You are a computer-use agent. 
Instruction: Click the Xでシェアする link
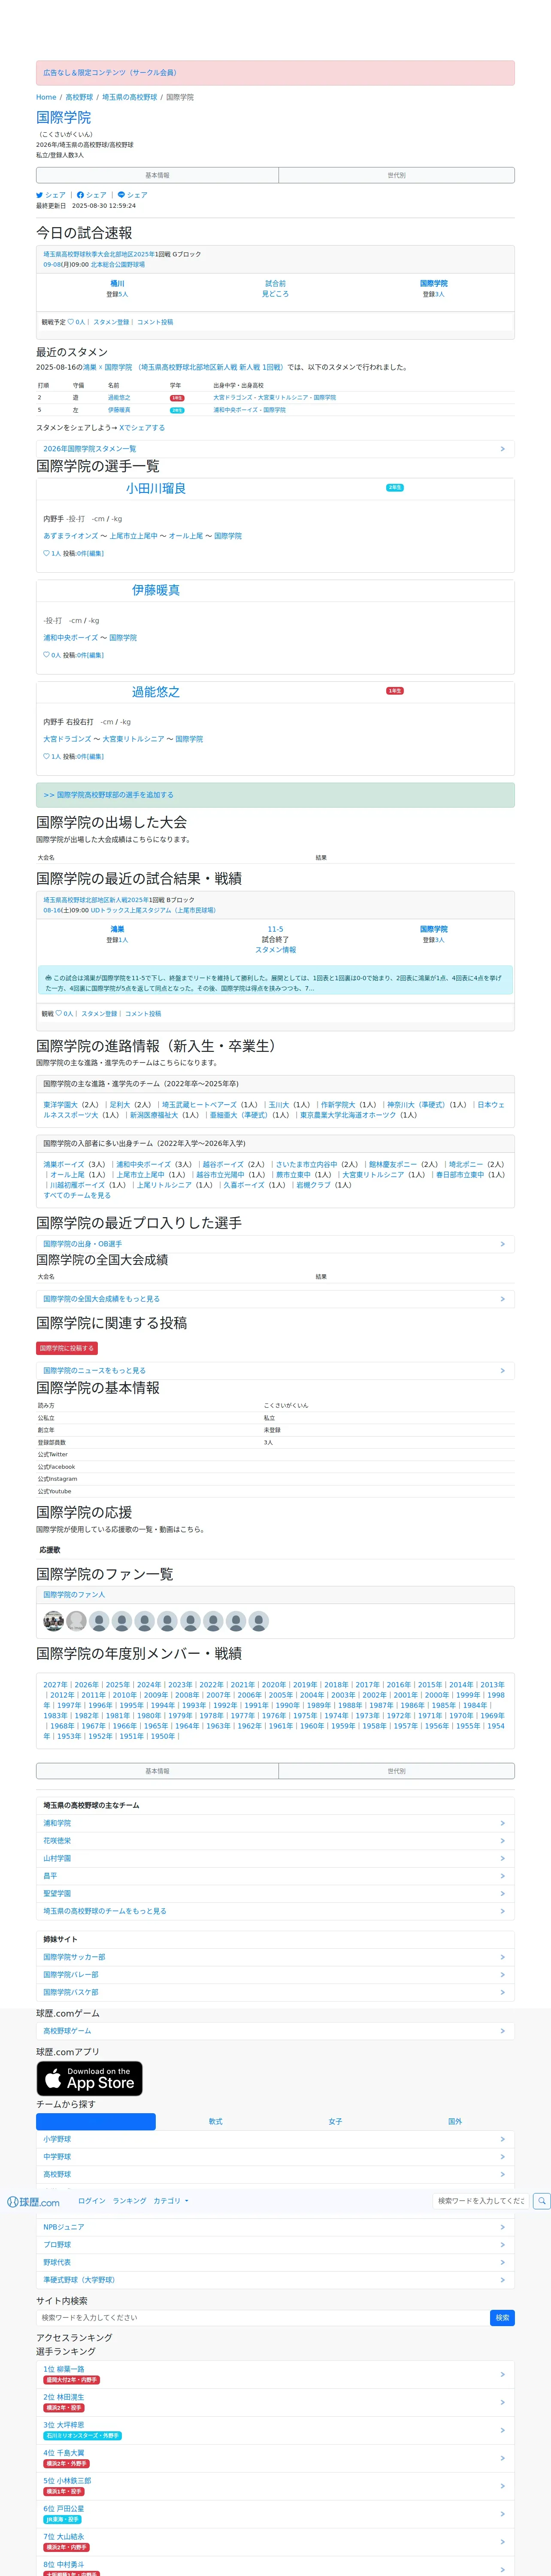coord(142,428)
